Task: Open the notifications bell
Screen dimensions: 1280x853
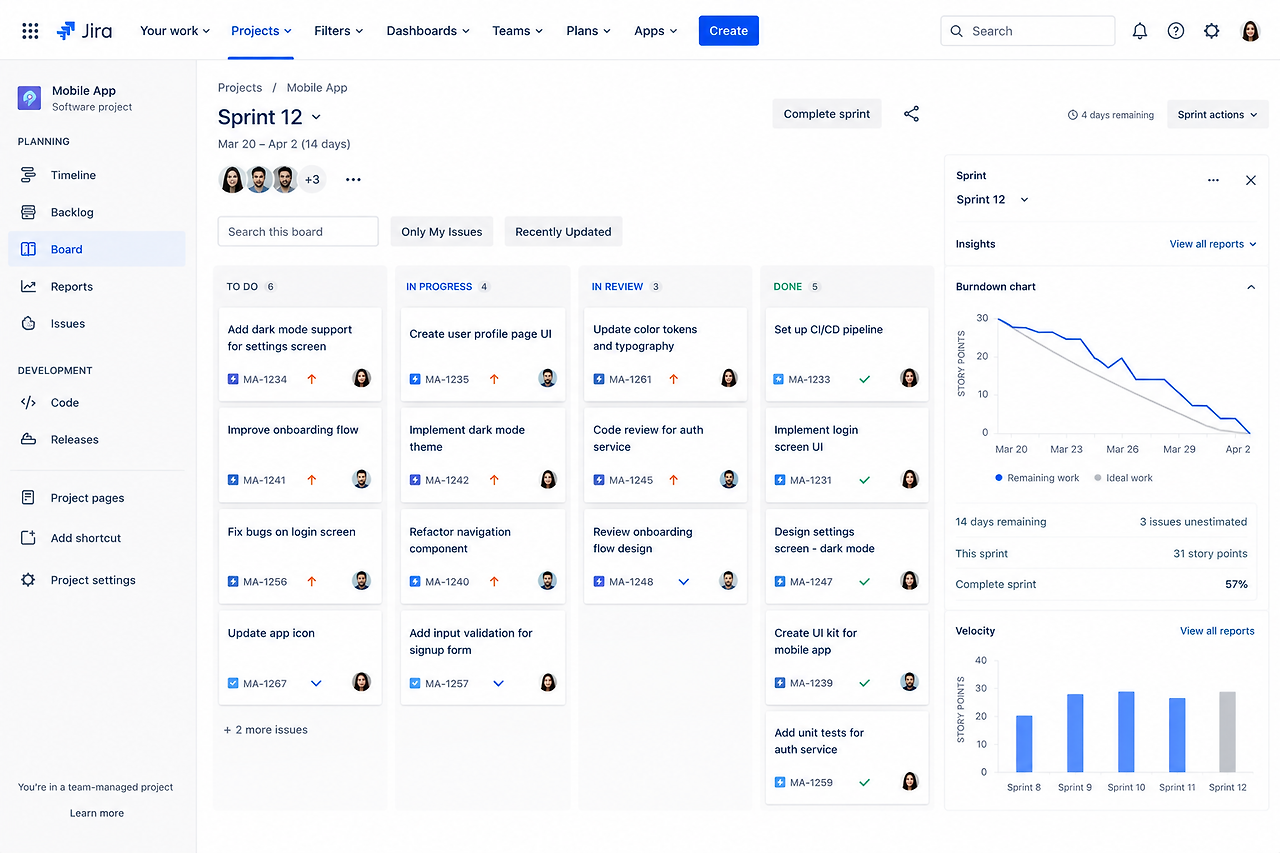Action: [1140, 31]
